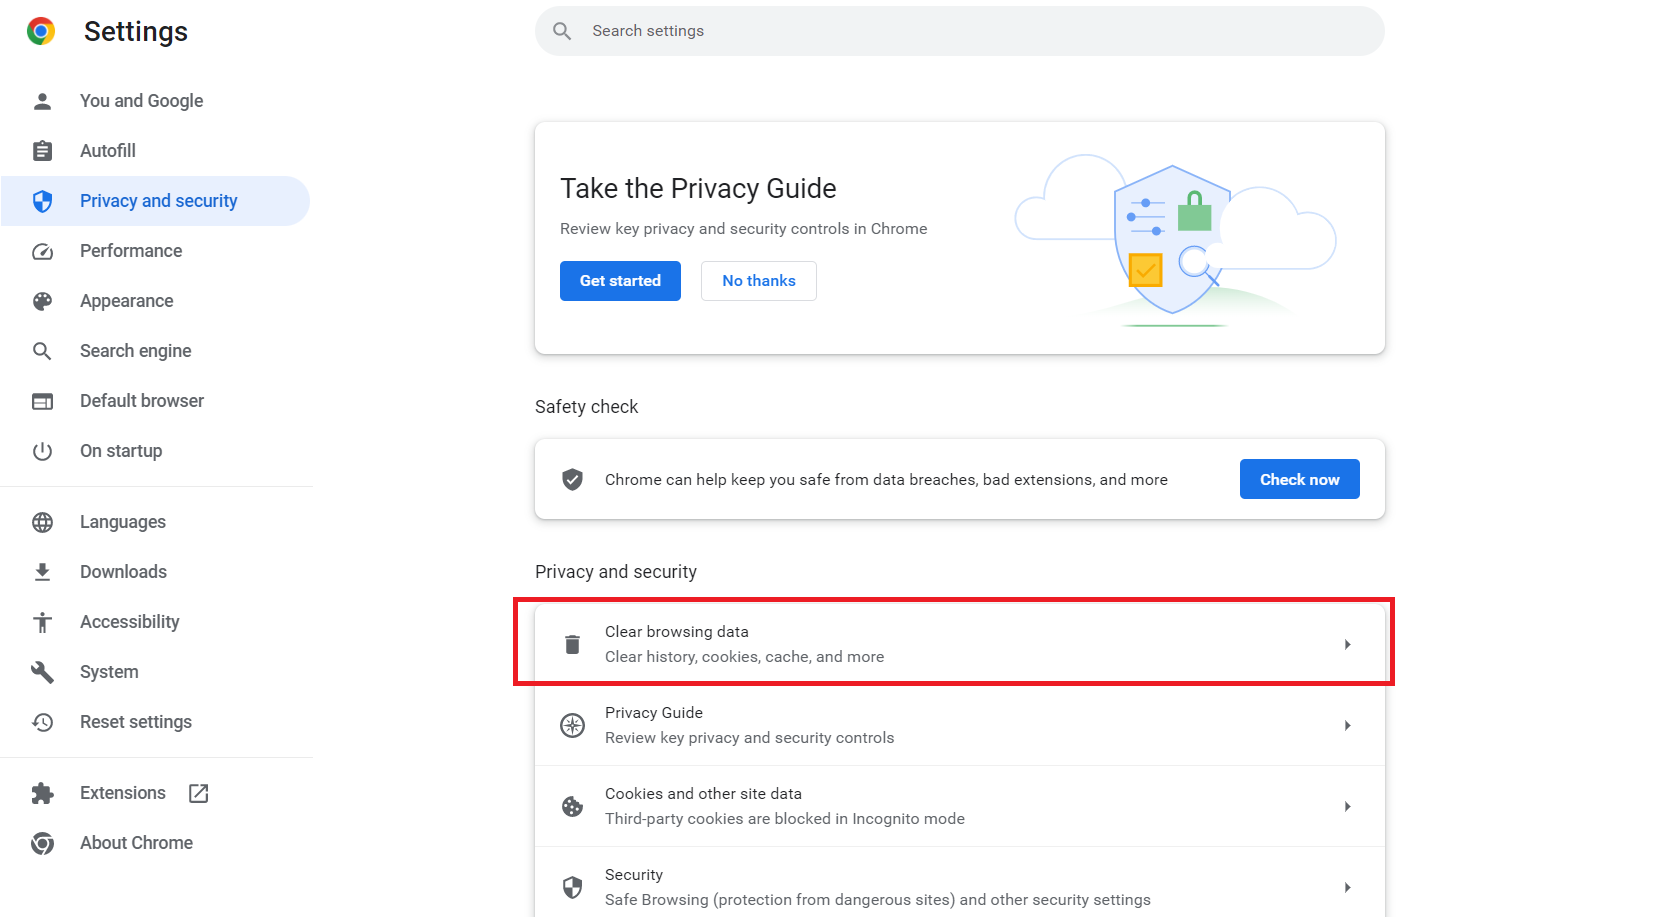The width and height of the screenshot is (1677, 917).
Task: Go to Autofill settings
Action: pos(155,151)
